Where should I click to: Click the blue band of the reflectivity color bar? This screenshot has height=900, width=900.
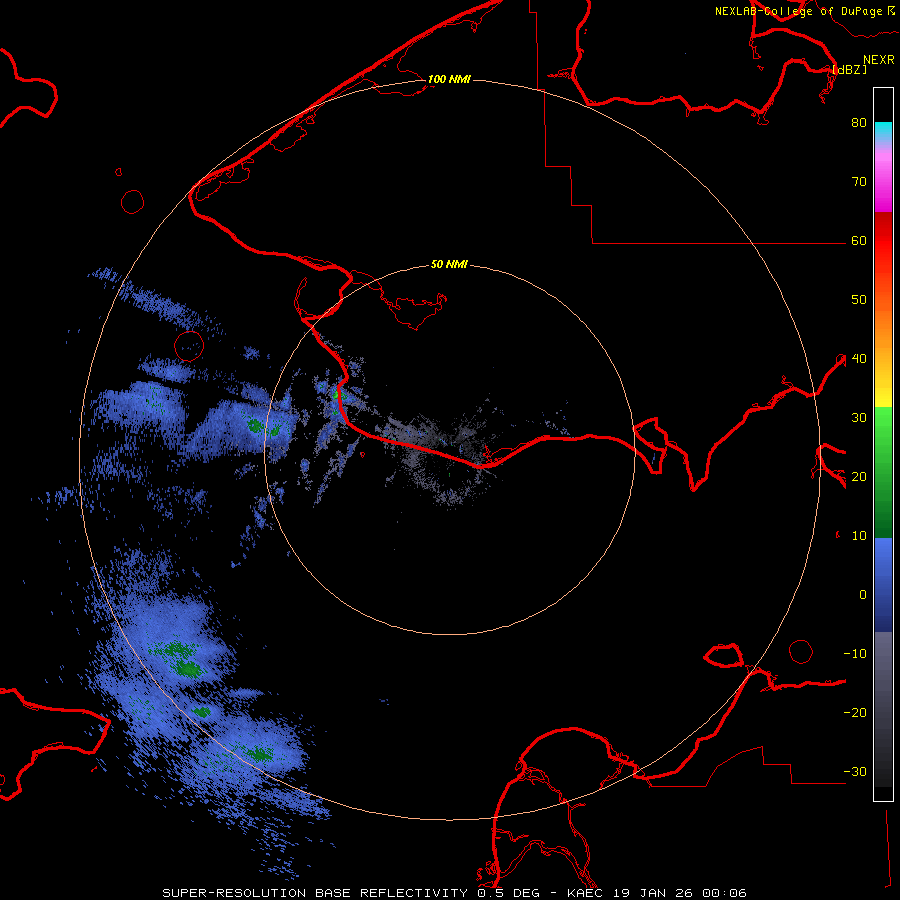point(883,585)
